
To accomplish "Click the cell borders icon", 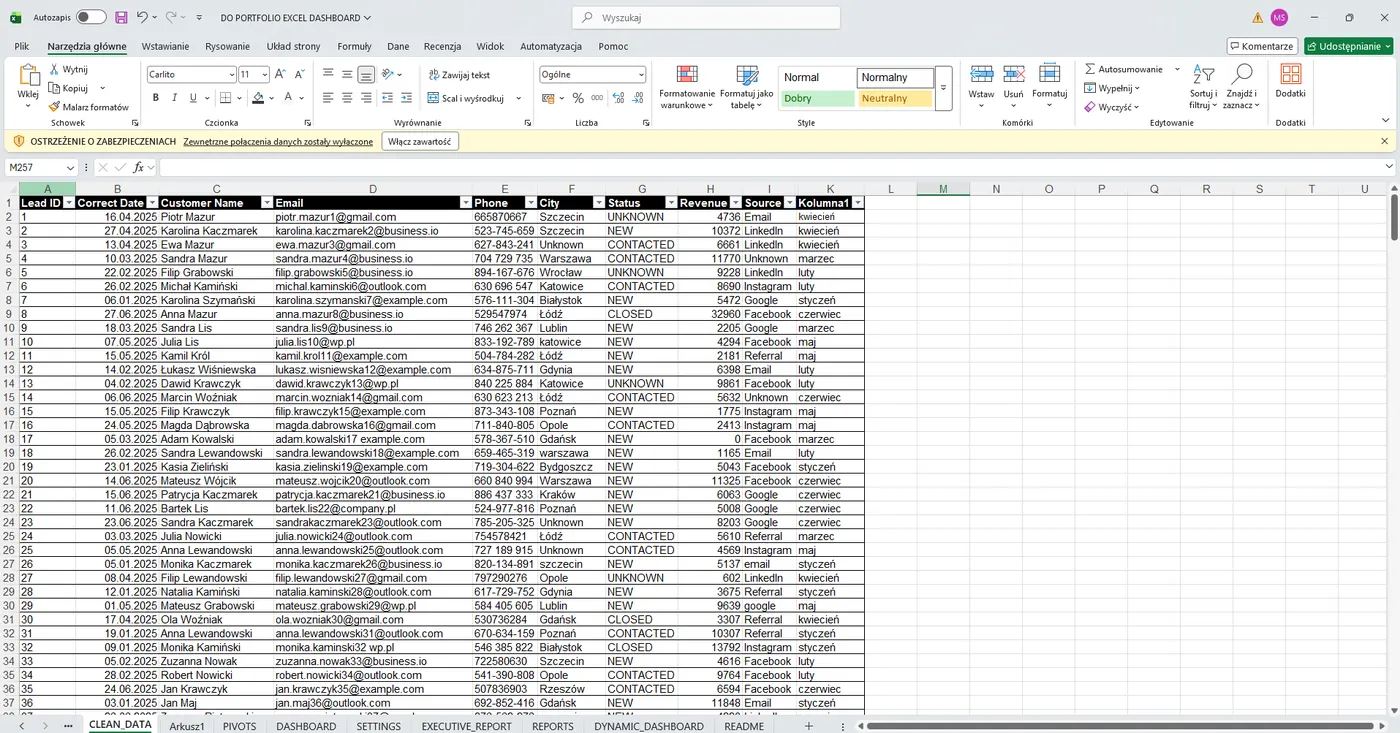I will 225,98.
